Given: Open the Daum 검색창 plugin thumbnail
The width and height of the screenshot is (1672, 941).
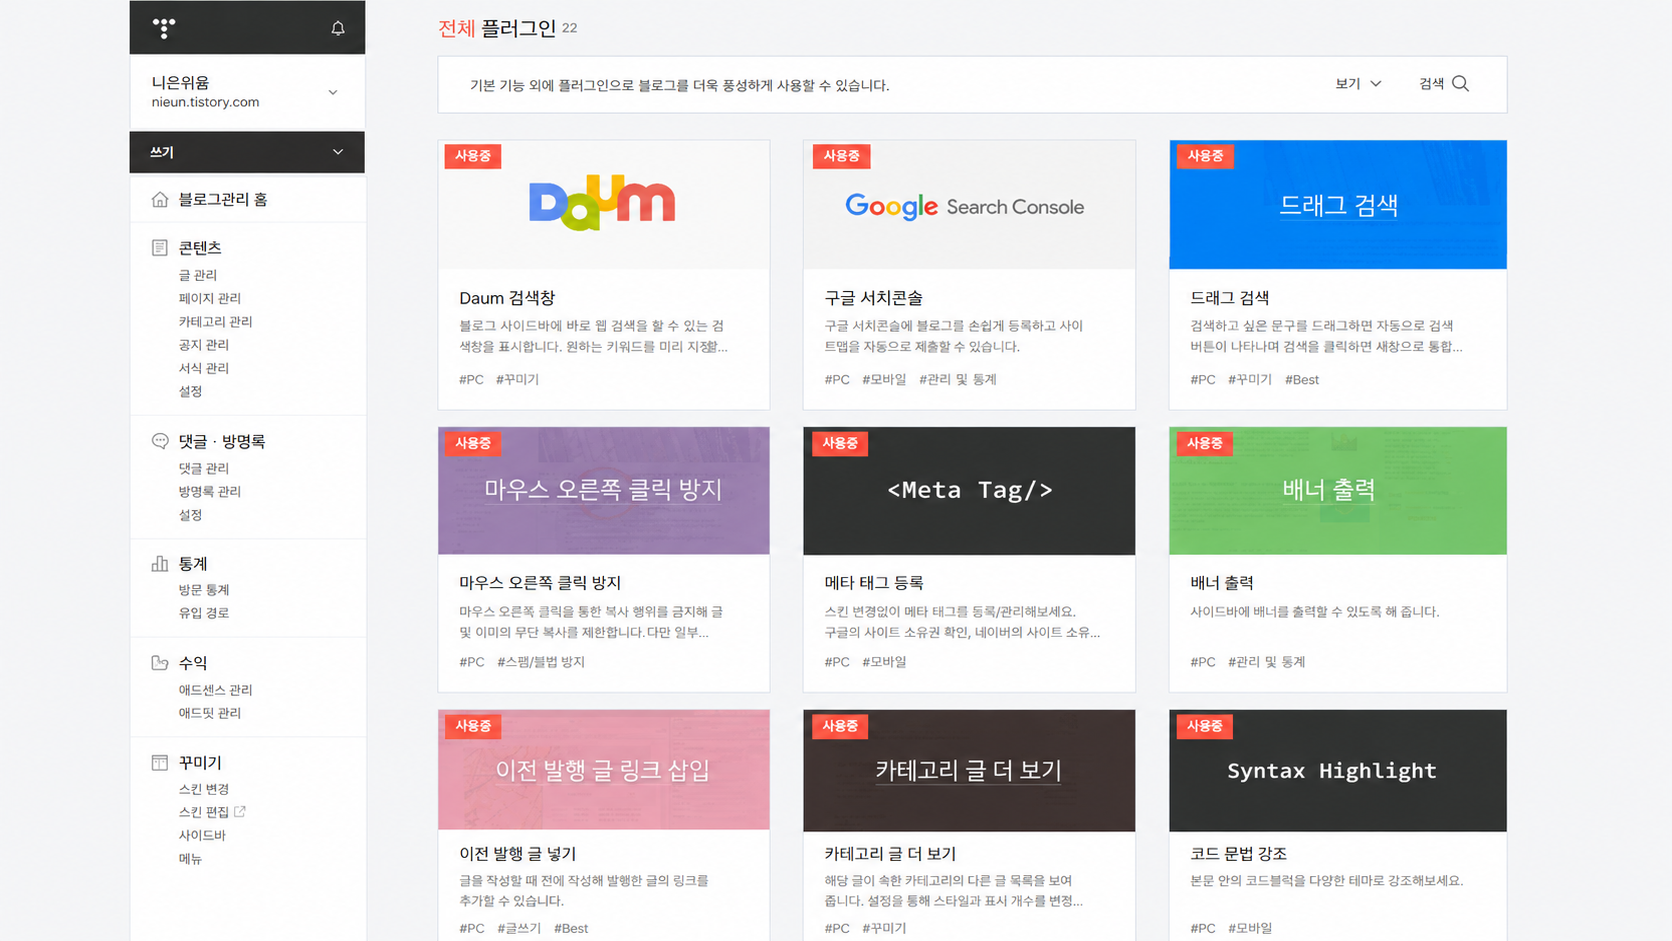Looking at the screenshot, I should (604, 204).
